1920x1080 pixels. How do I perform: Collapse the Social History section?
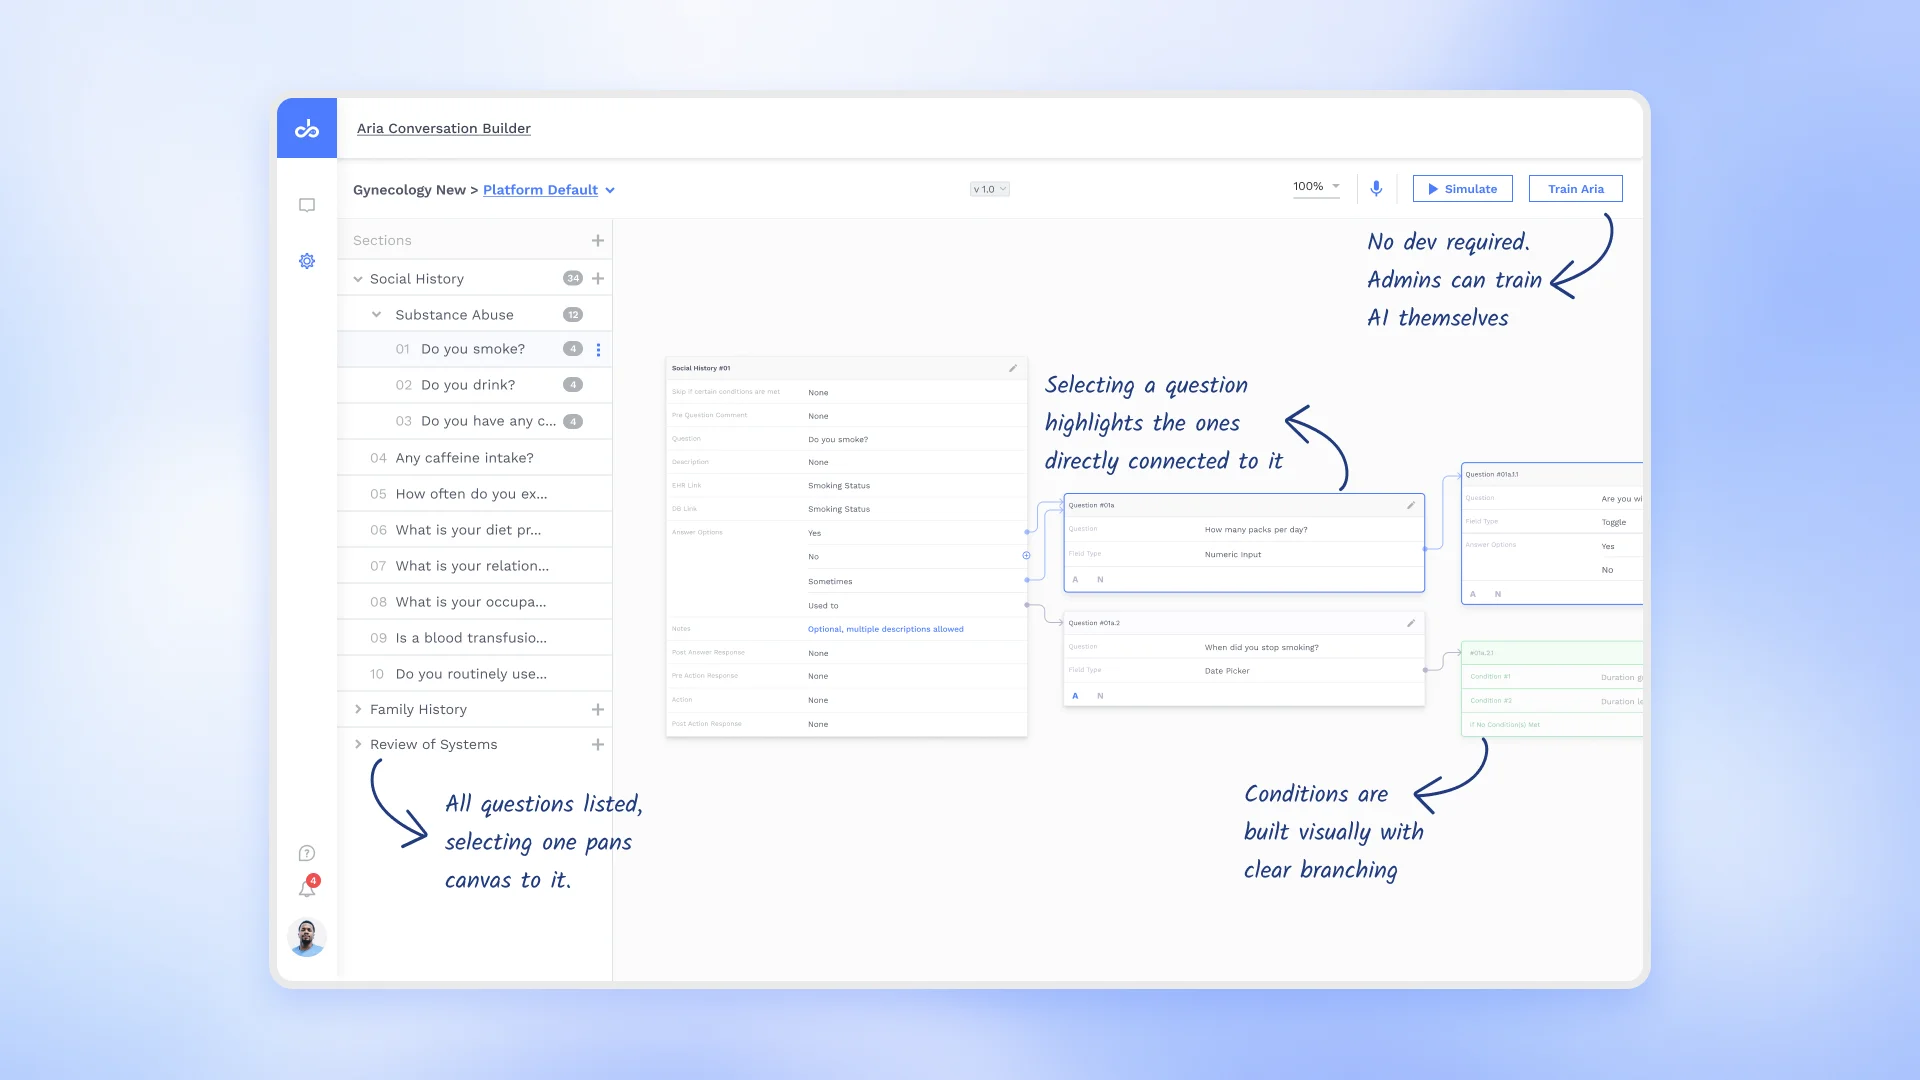click(358, 279)
